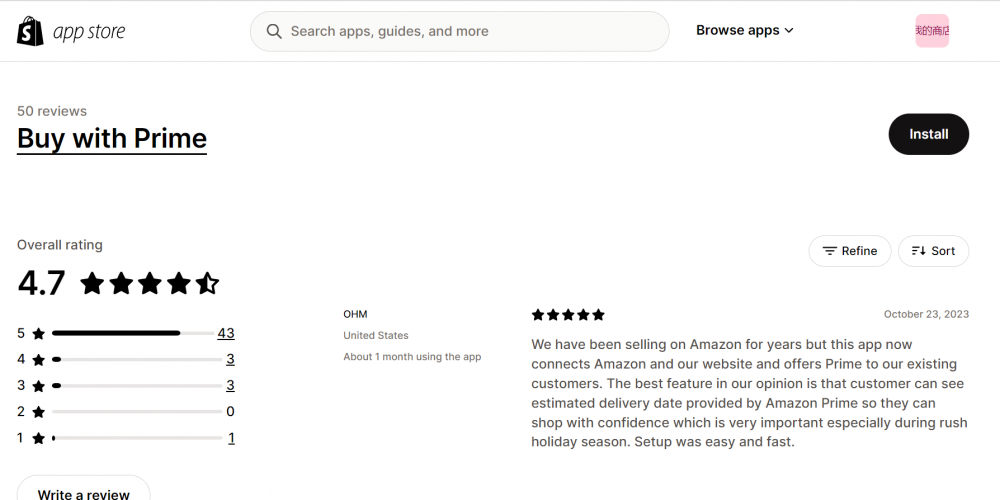The image size is (1000, 500).
Task: Click the Sort arrows icon
Action: tap(918, 251)
